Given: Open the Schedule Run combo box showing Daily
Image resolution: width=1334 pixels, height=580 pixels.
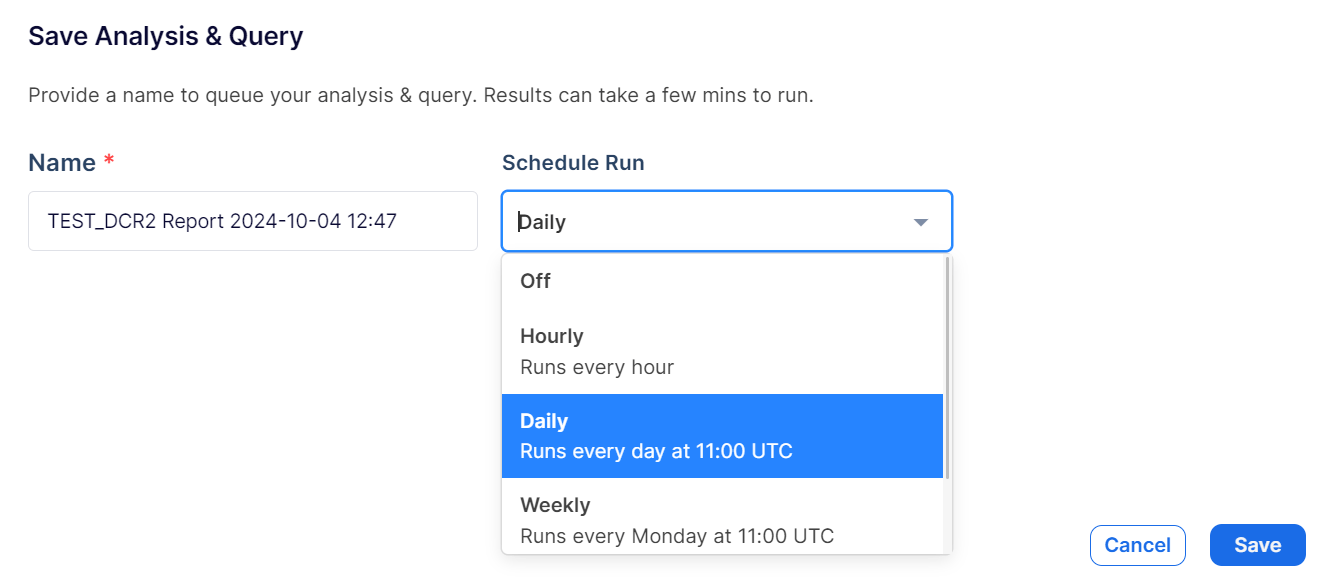Looking at the screenshot, I should pos(727,221).
